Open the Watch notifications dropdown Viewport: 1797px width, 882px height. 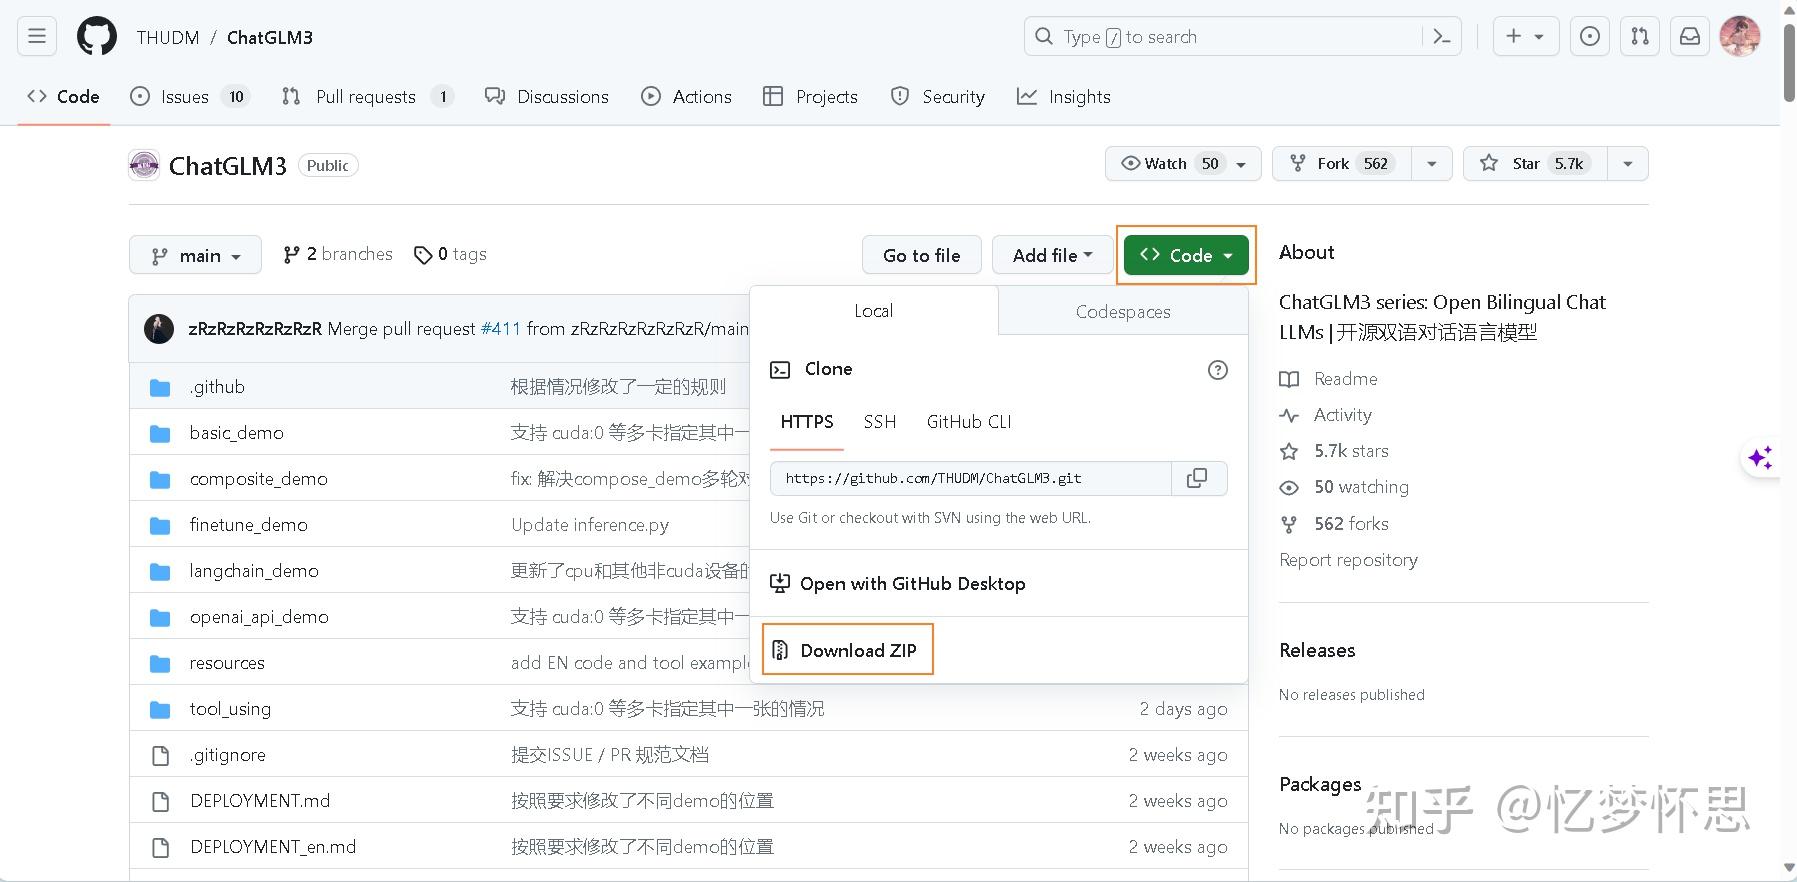click(1183, 164)
